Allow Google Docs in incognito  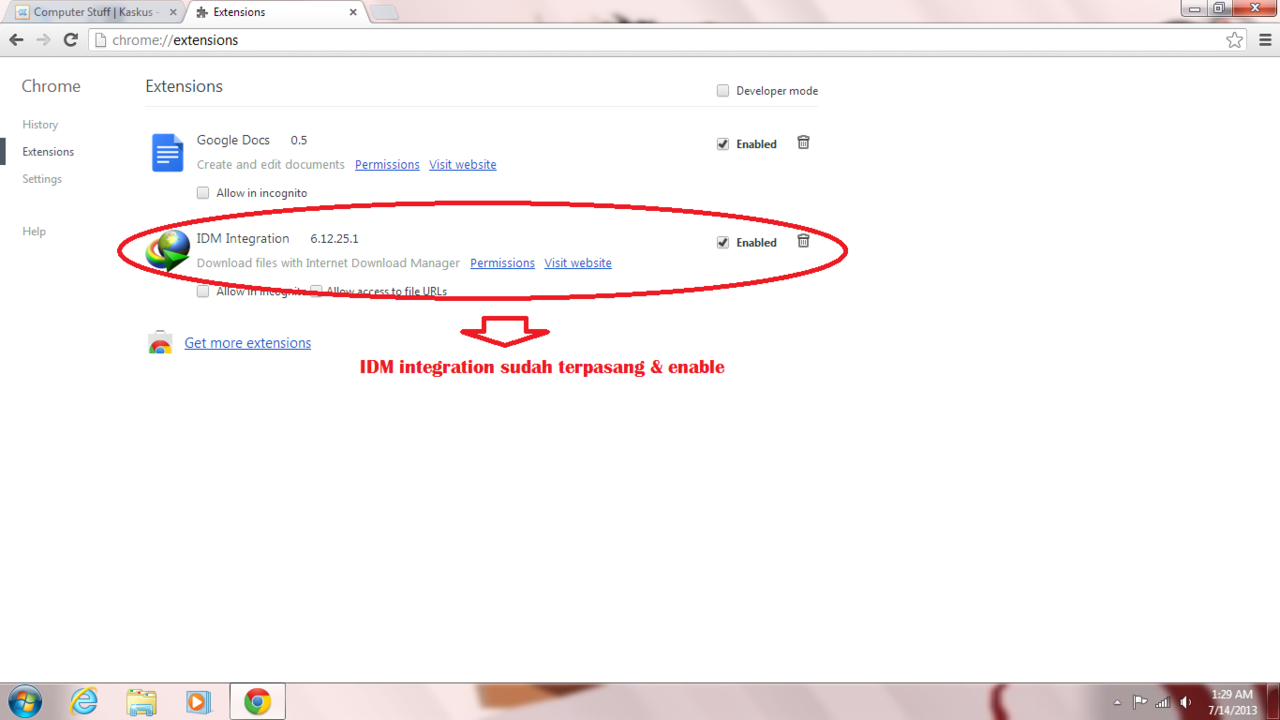tap(203, 193)
